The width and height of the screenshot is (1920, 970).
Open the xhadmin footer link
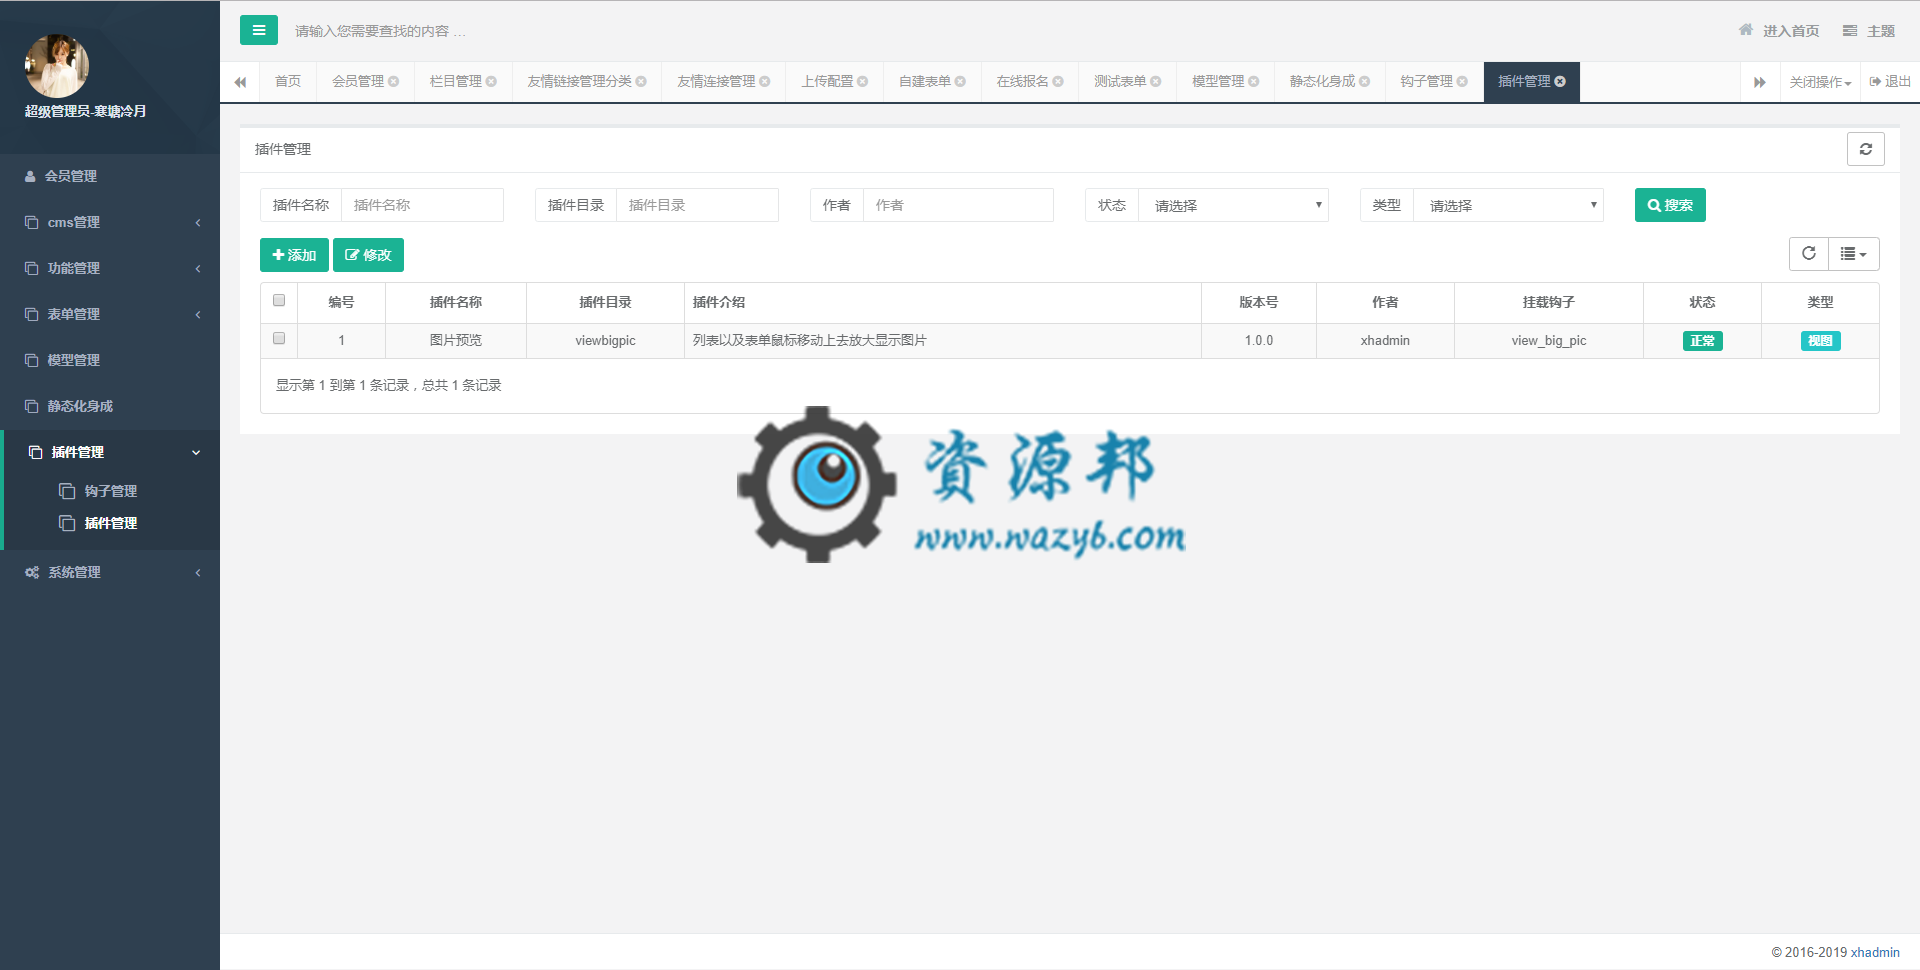[x=1875, y=952]
